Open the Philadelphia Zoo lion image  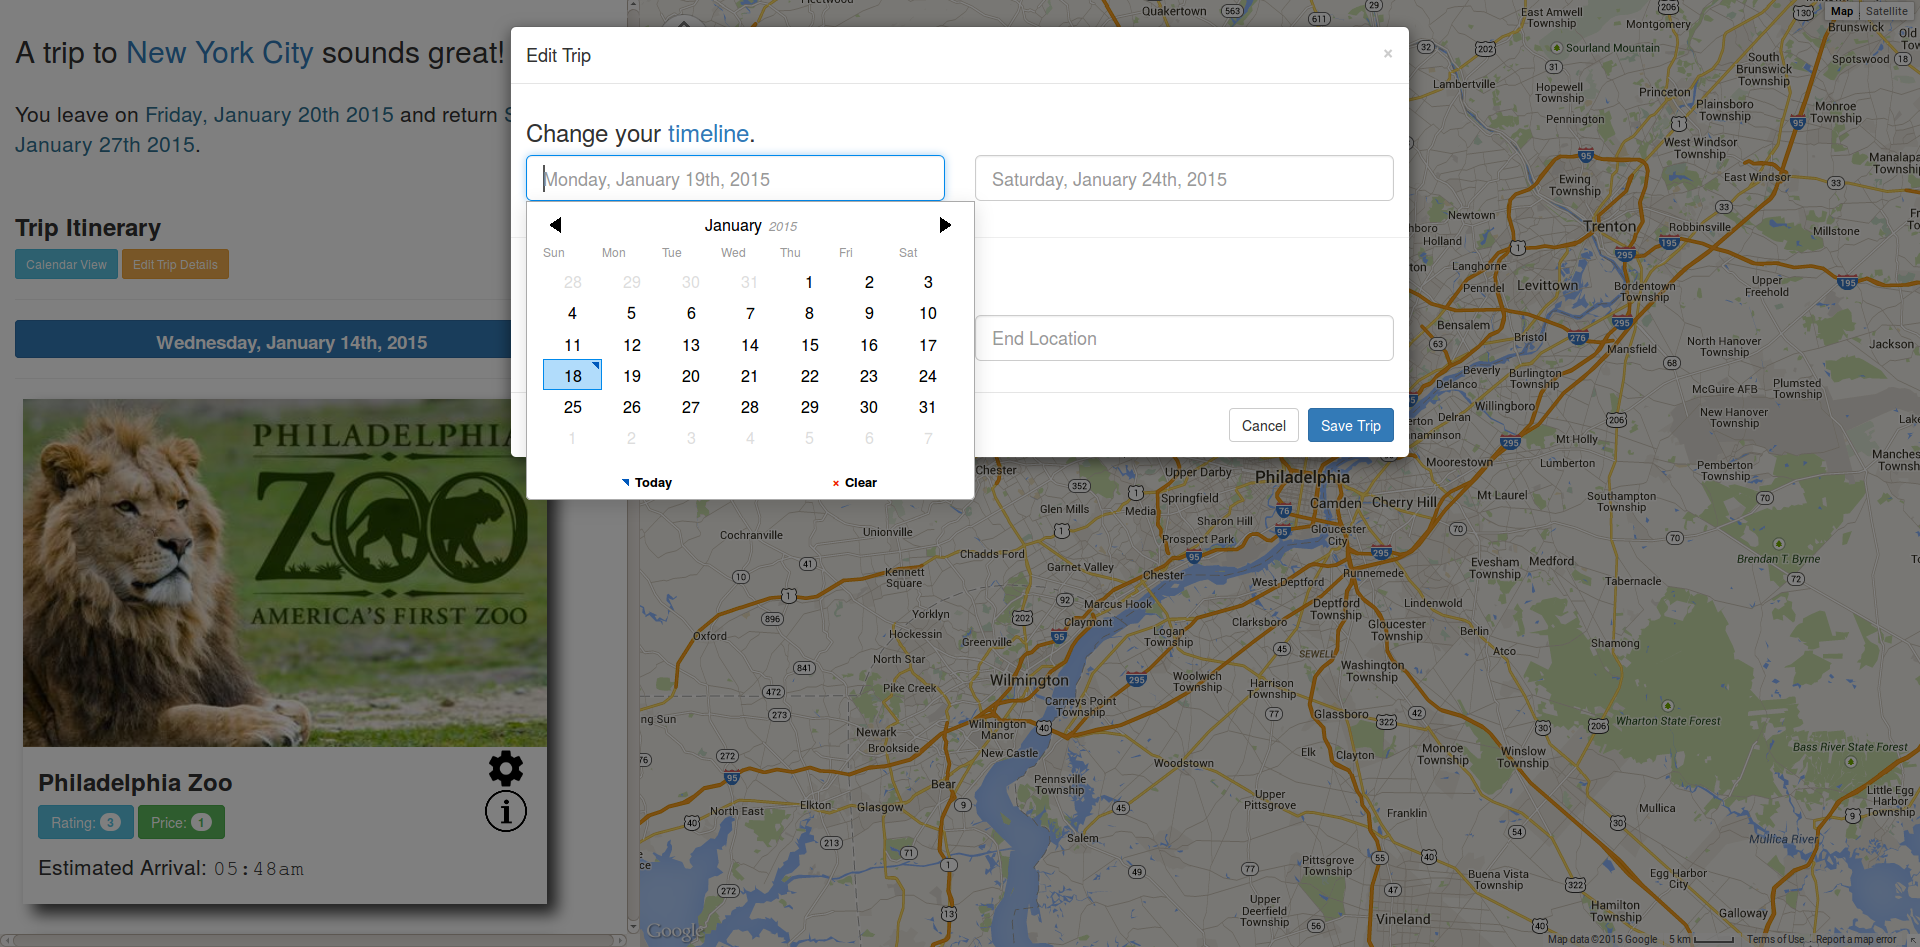(285, 573)
